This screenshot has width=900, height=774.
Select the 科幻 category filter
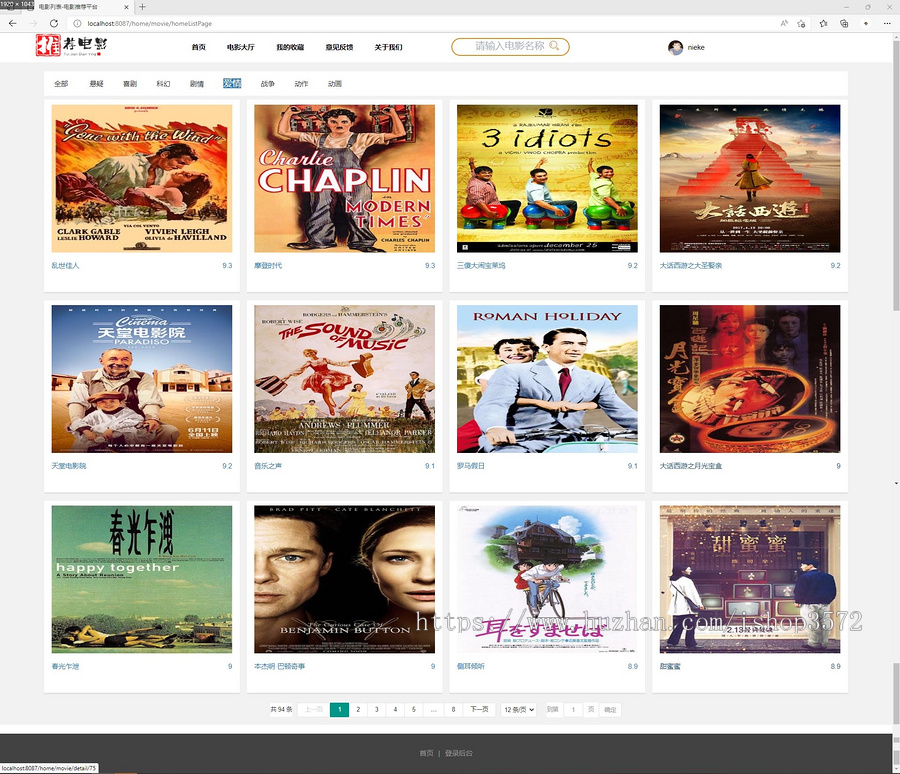pyautogui.click(x=163, y=84)
